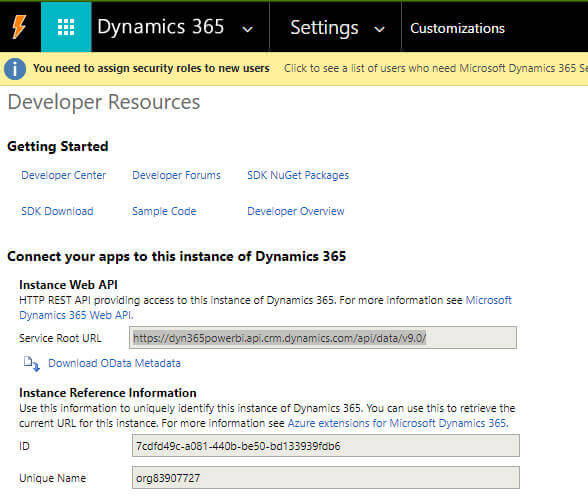Open the SDK Download link
588x502 pixels.
[x=57, y=211]
